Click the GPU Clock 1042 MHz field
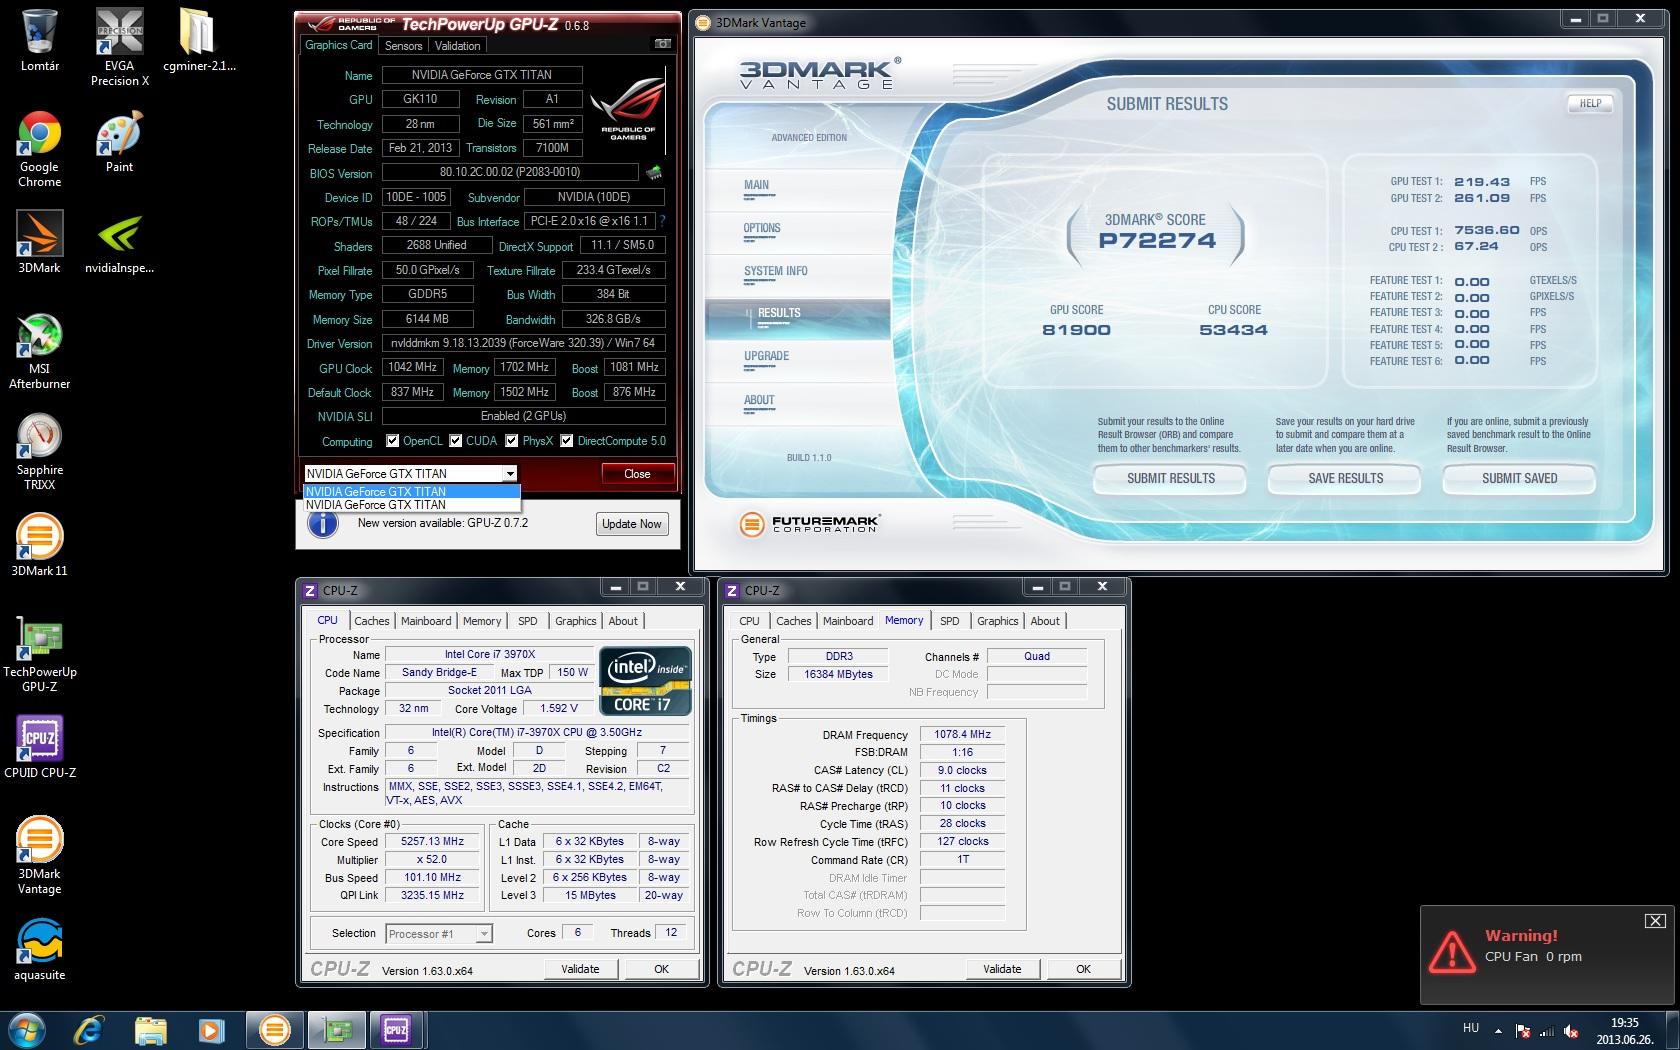The image size is (1680, 1050). click(x=413, y=368)
